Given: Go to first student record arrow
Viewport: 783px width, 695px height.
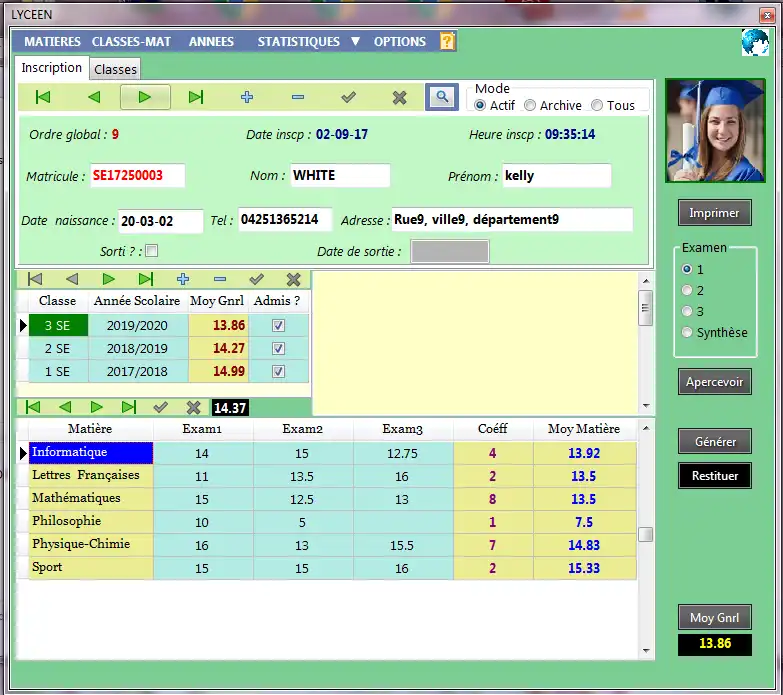Looking at the screenshot, I should pos(43,97).
